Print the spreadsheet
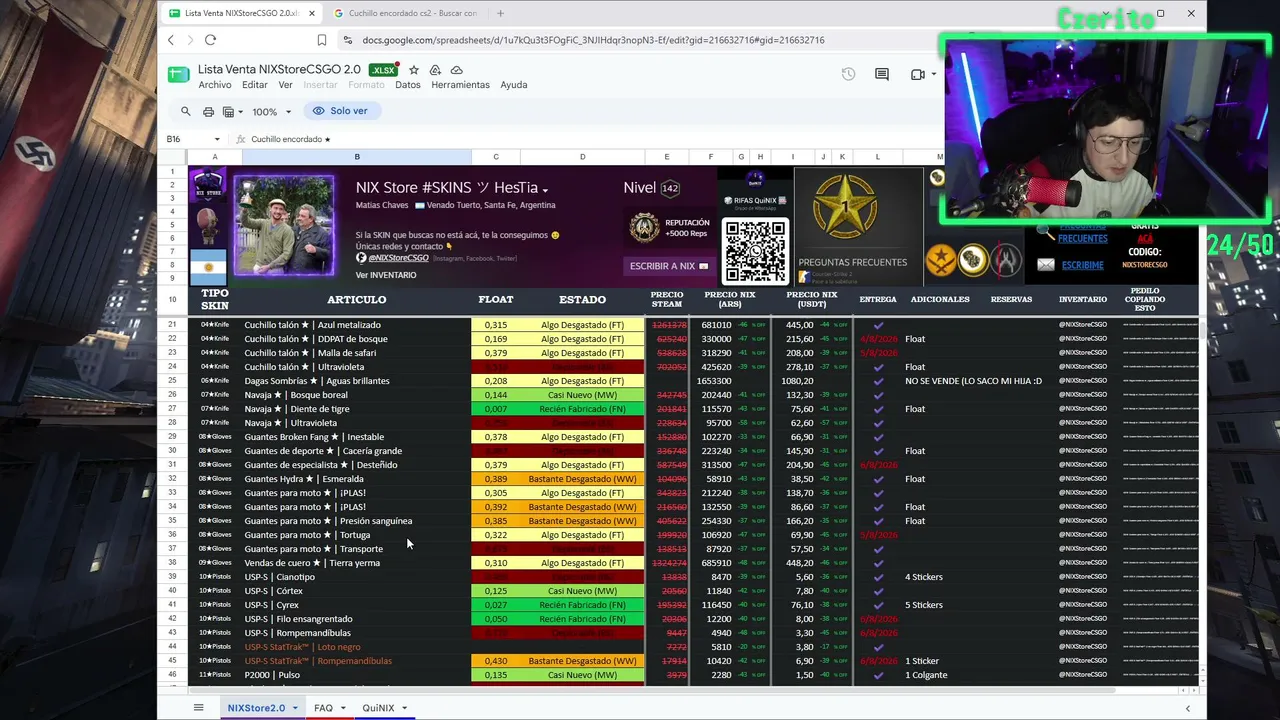 208,111
